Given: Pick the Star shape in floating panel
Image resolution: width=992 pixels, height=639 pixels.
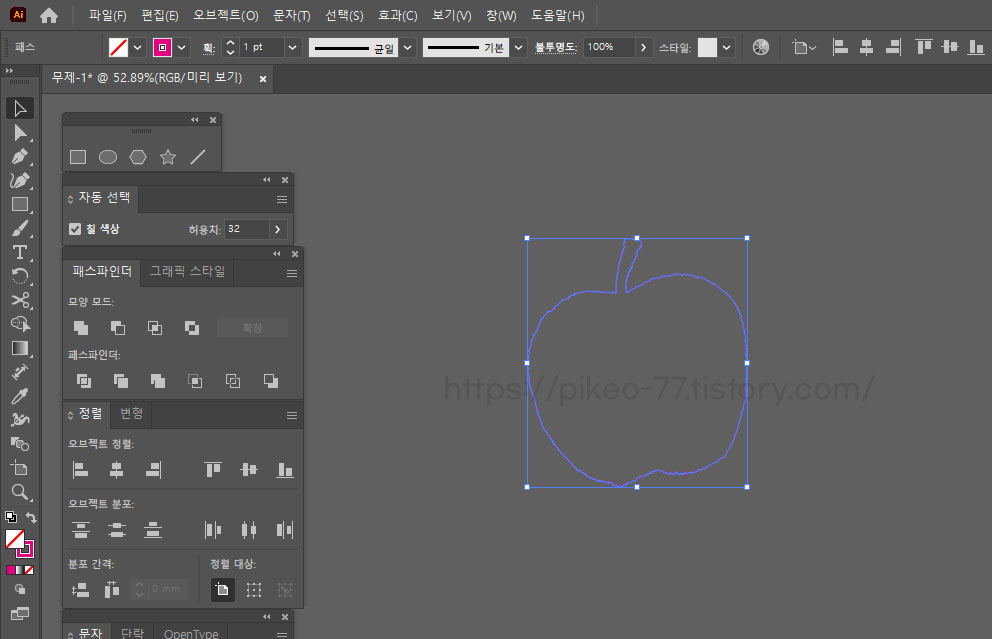Looking at the screenshot, I should (168, 157).
